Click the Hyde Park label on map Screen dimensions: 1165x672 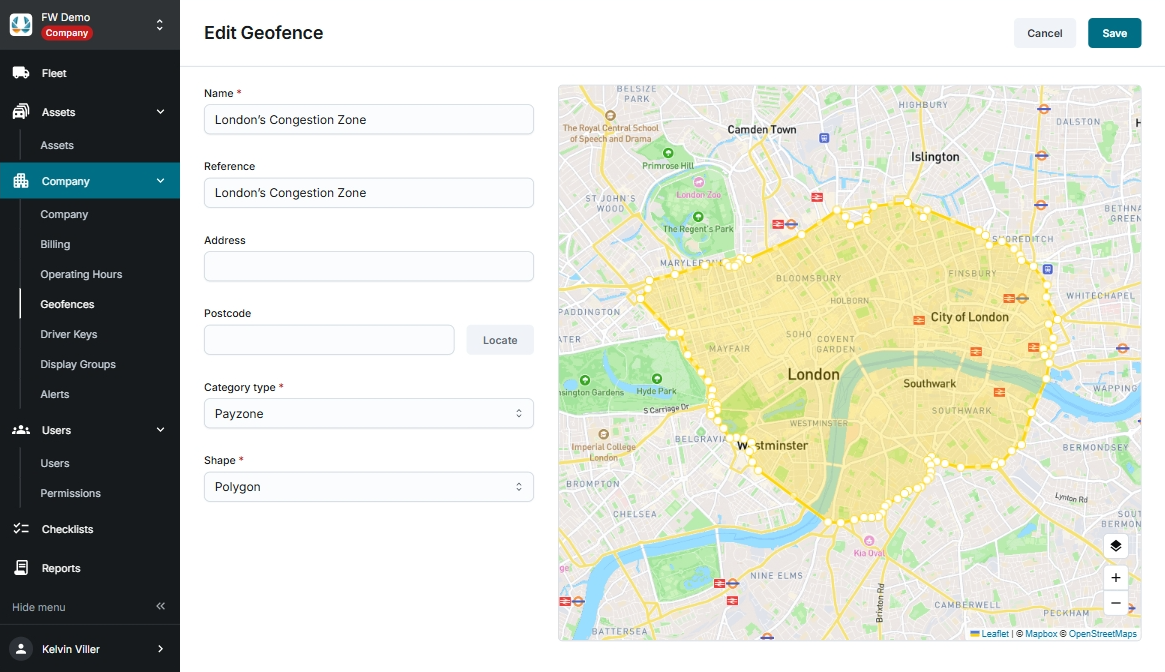657,391
